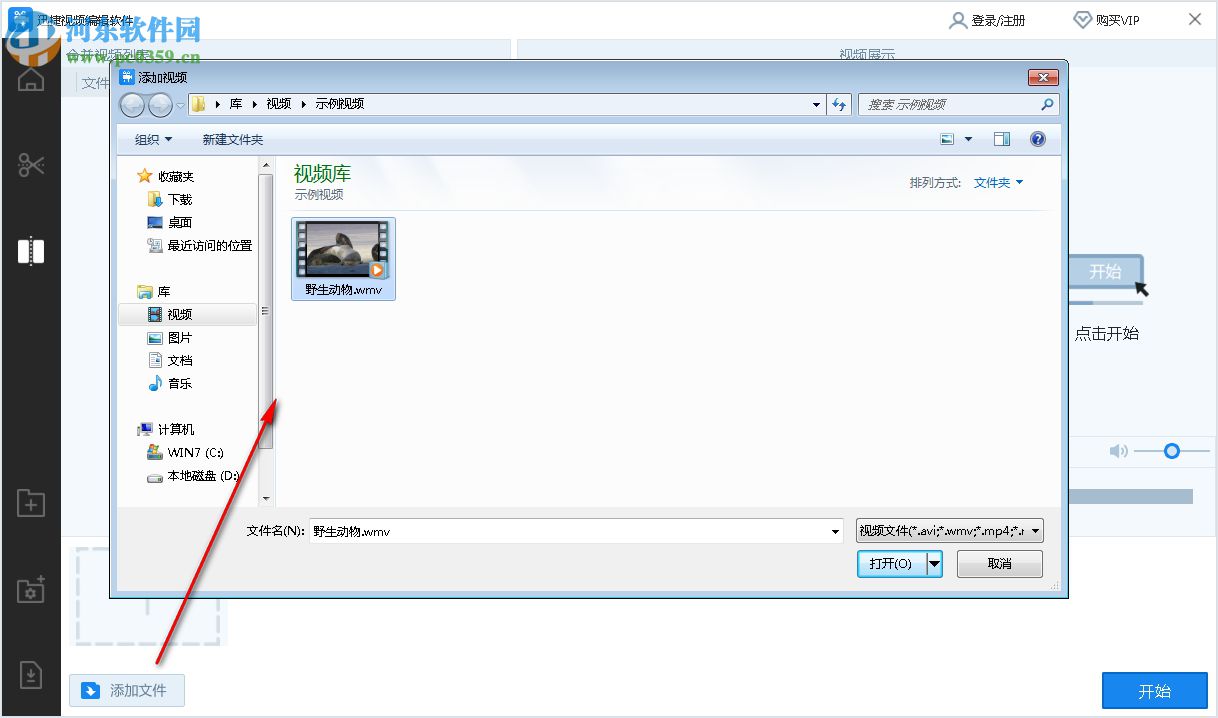
Task: Click 示例视频 in the address breadcrumb
Action: 340,104
